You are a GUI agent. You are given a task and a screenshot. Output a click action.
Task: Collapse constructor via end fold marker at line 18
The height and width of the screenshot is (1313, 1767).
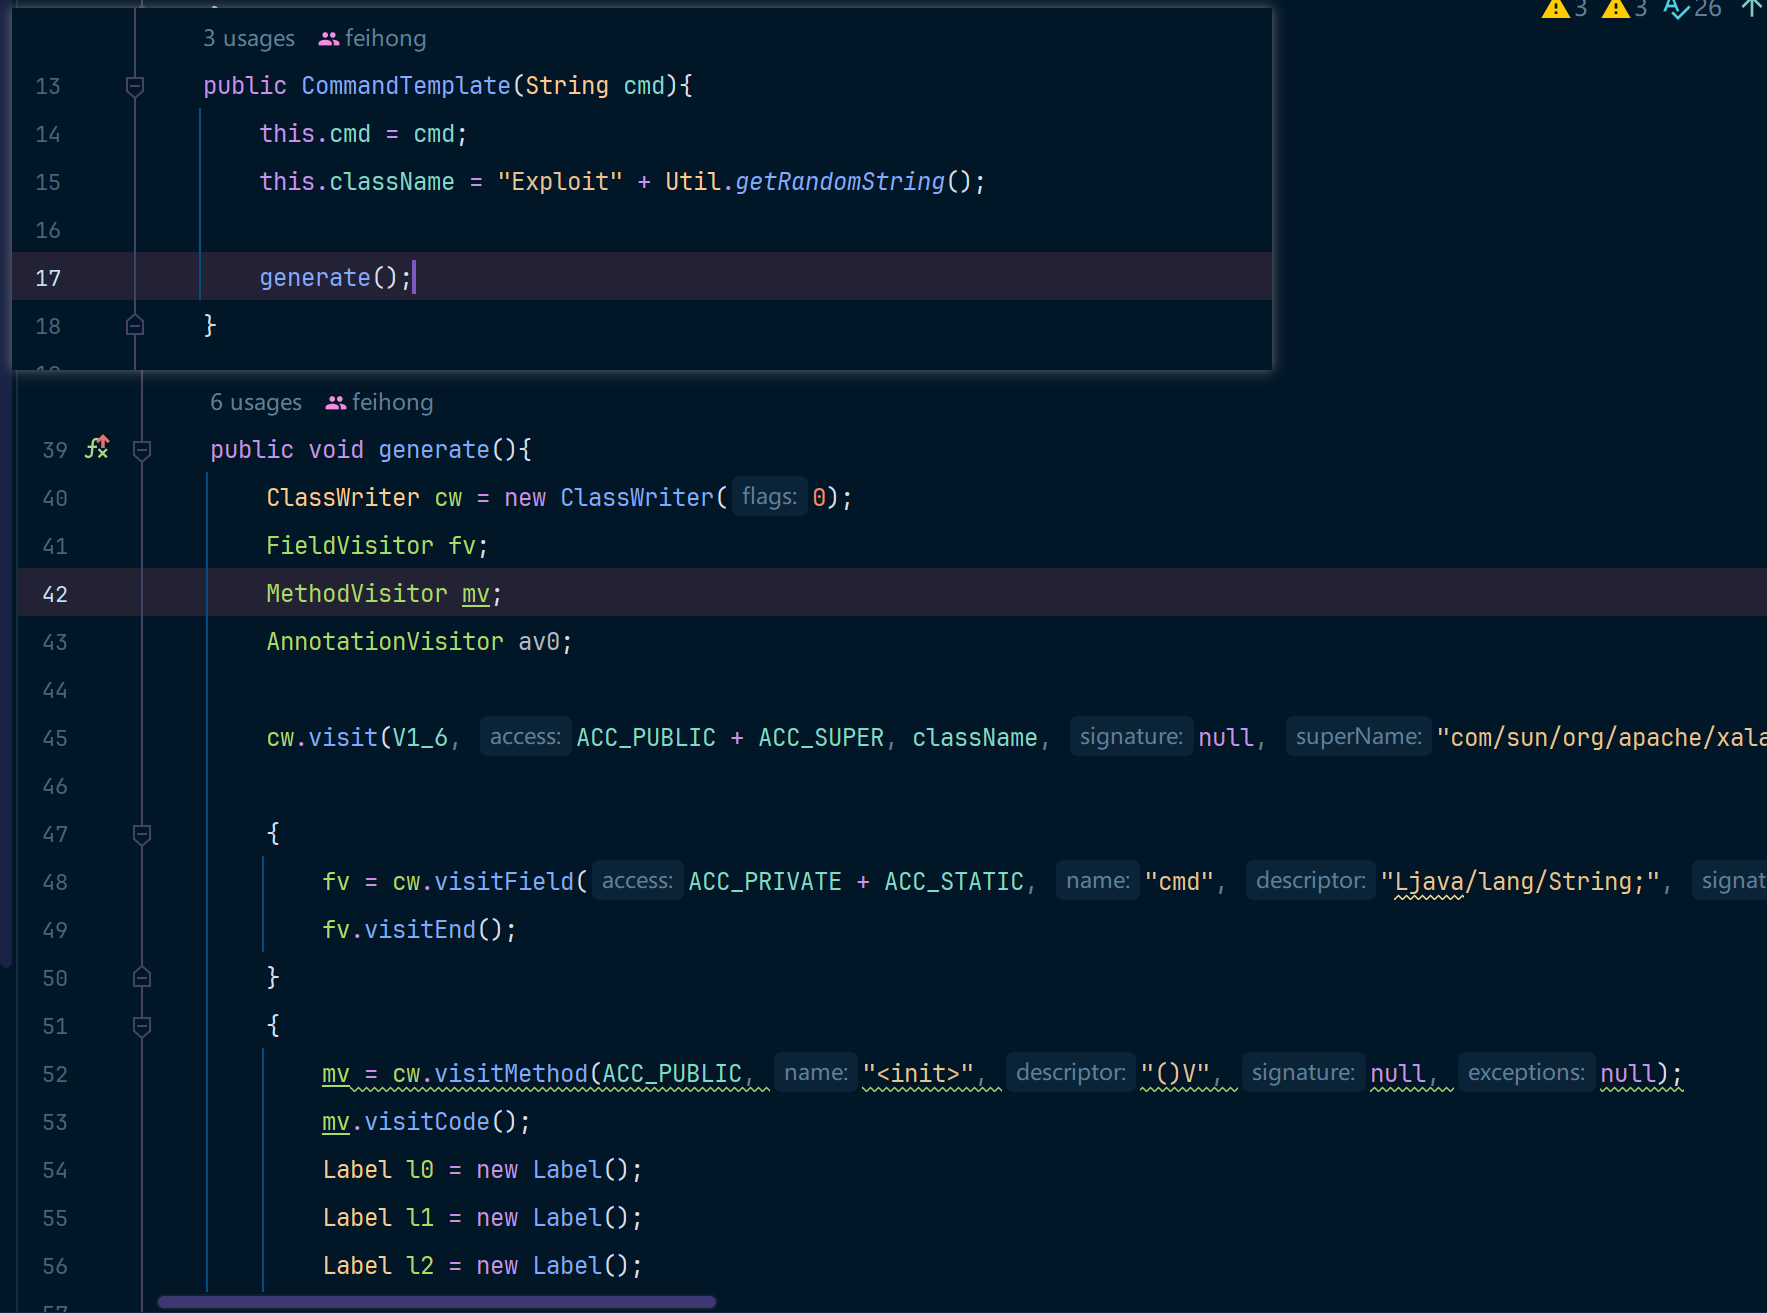click(x=135, y=325)
